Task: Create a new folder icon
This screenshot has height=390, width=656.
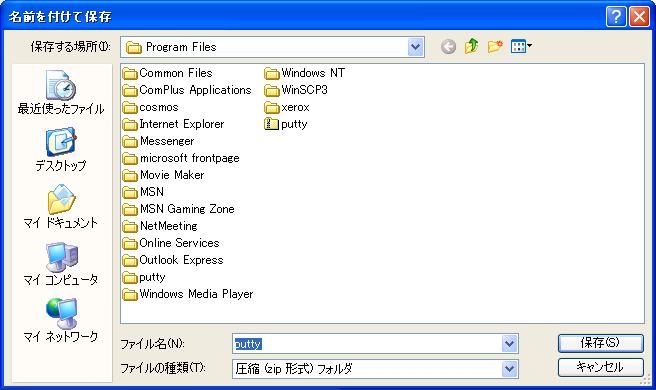Action: 495,46
